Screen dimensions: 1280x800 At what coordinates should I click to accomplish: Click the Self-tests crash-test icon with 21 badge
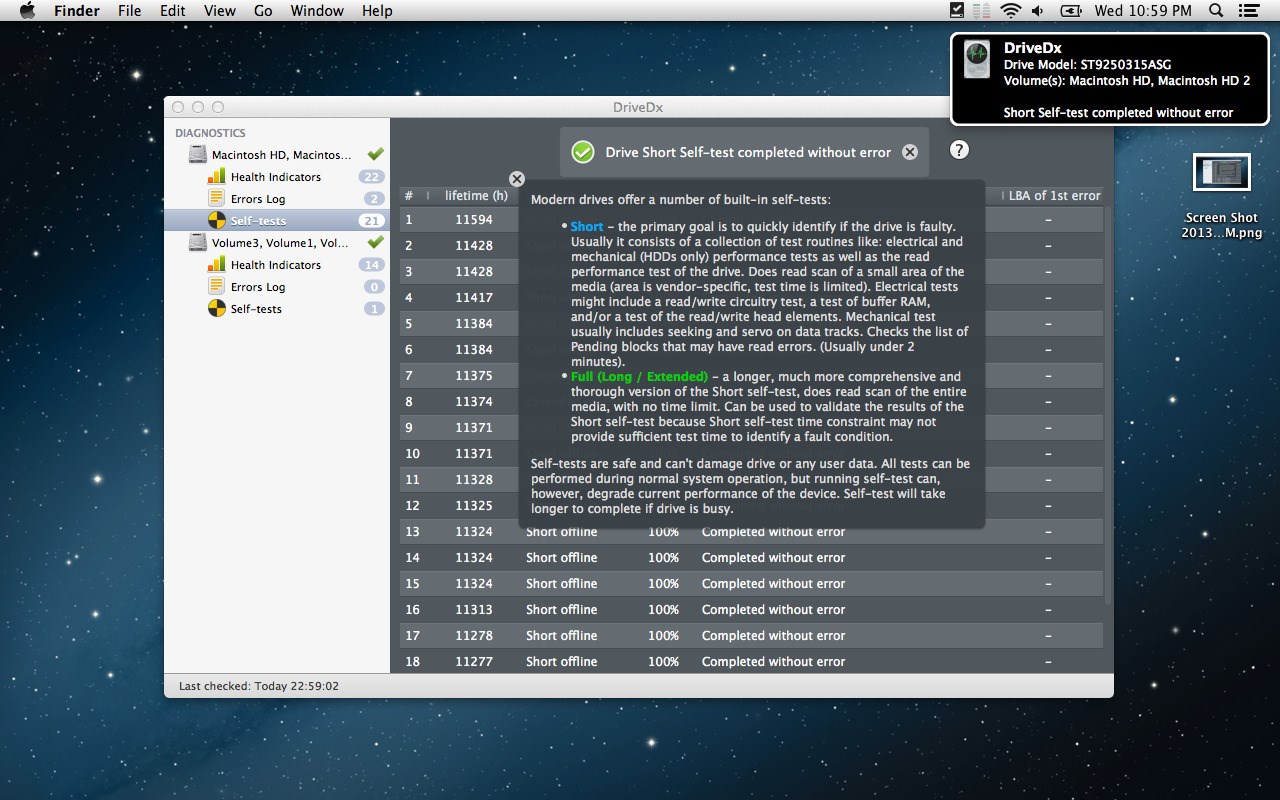tap(216, 221)
